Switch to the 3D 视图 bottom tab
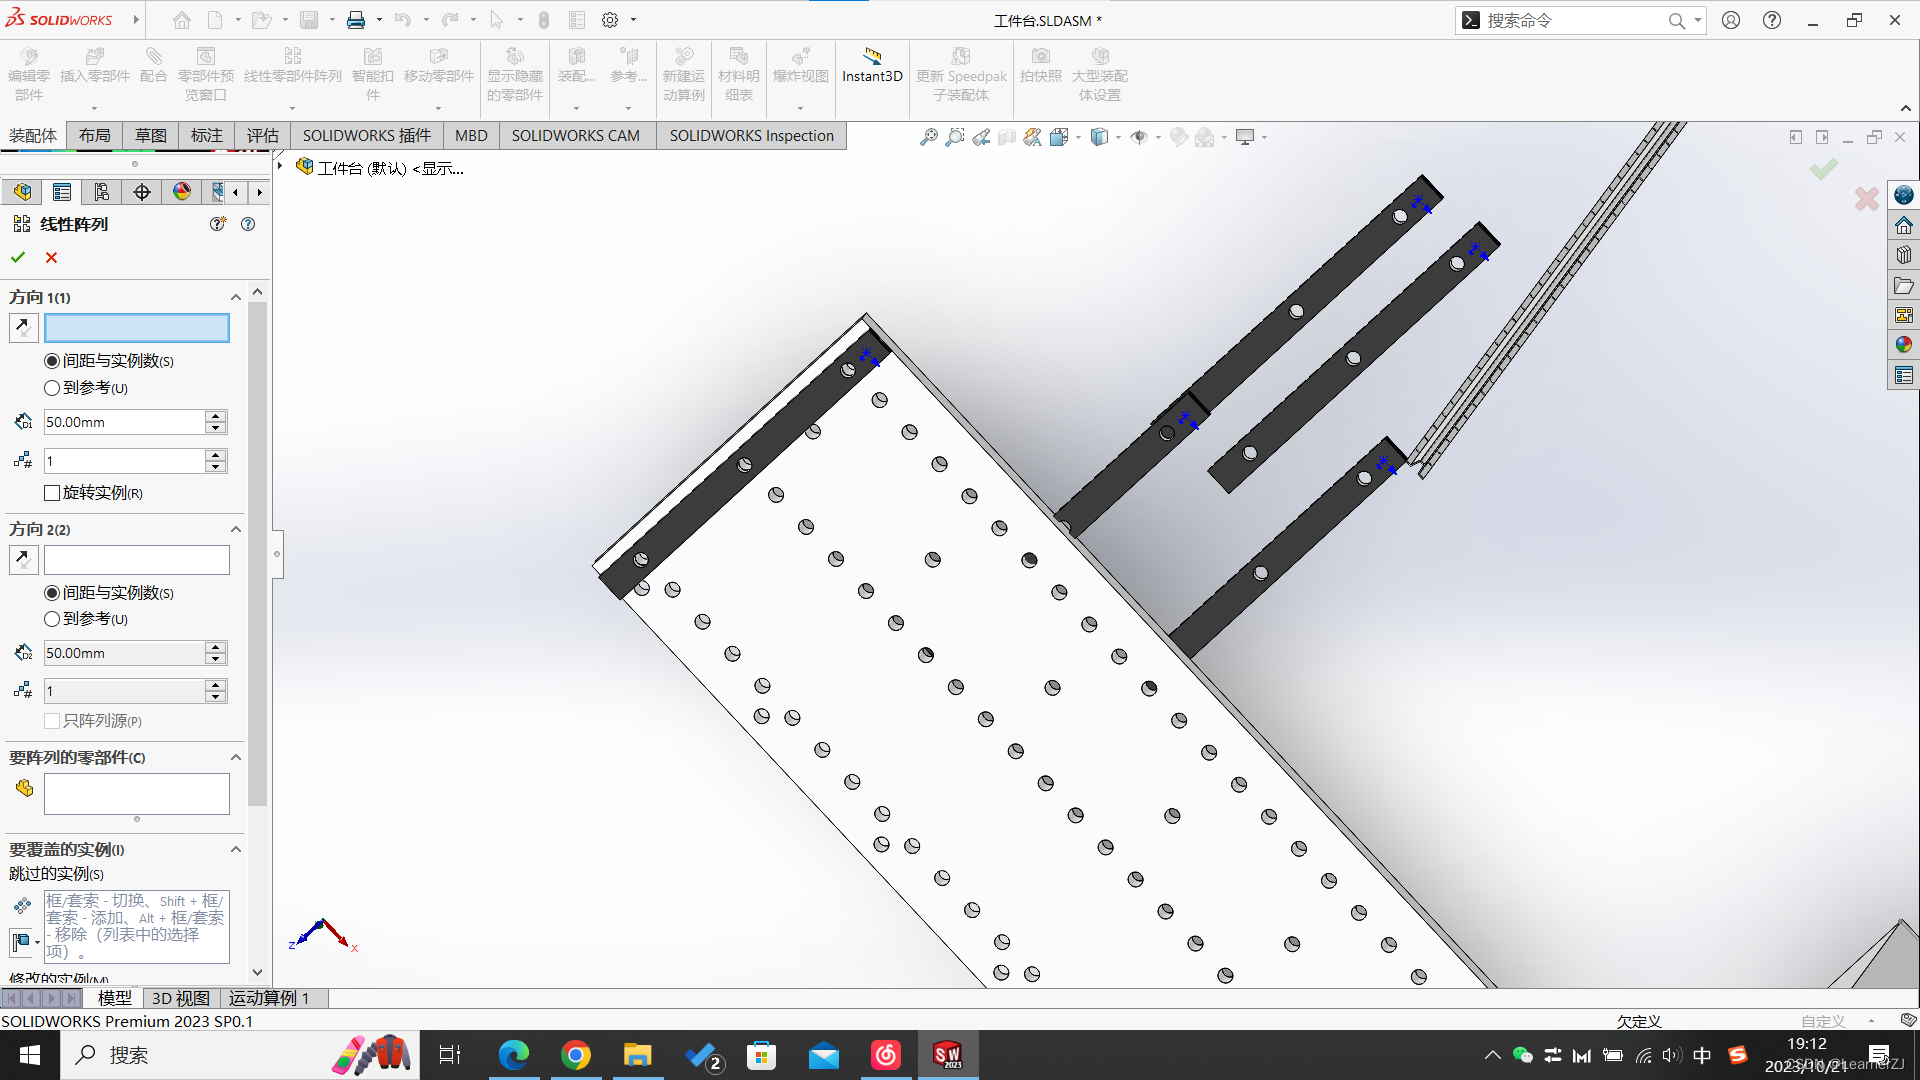Viewport: 1920px width, 1080px height. tap(180, 998)
